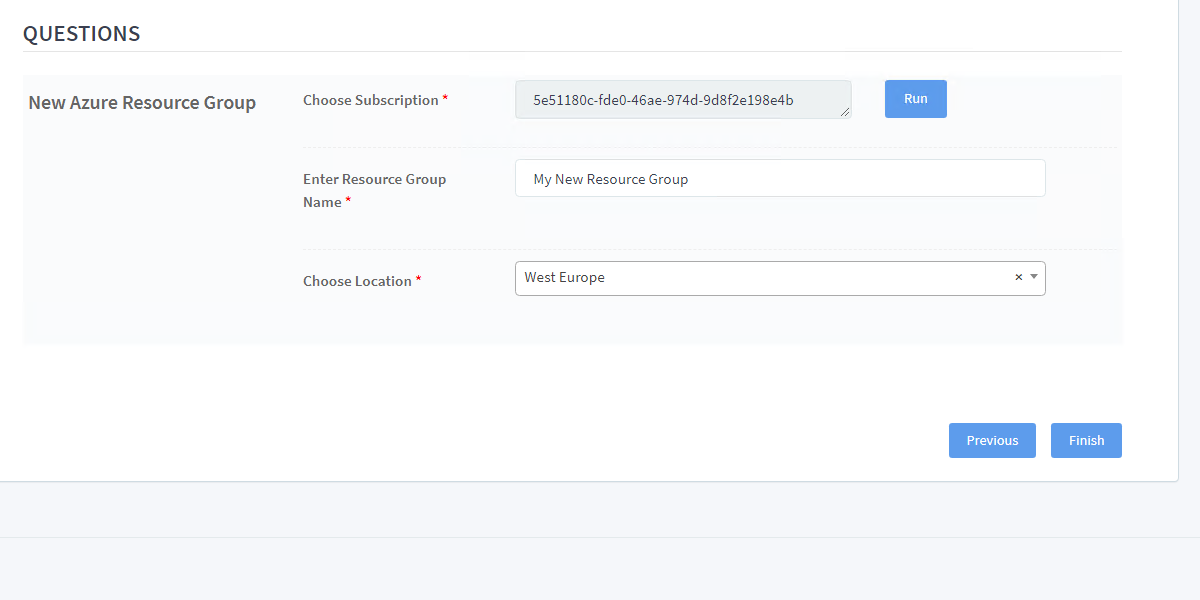Click the red asterisk after Choose Location

pos(418,281)
